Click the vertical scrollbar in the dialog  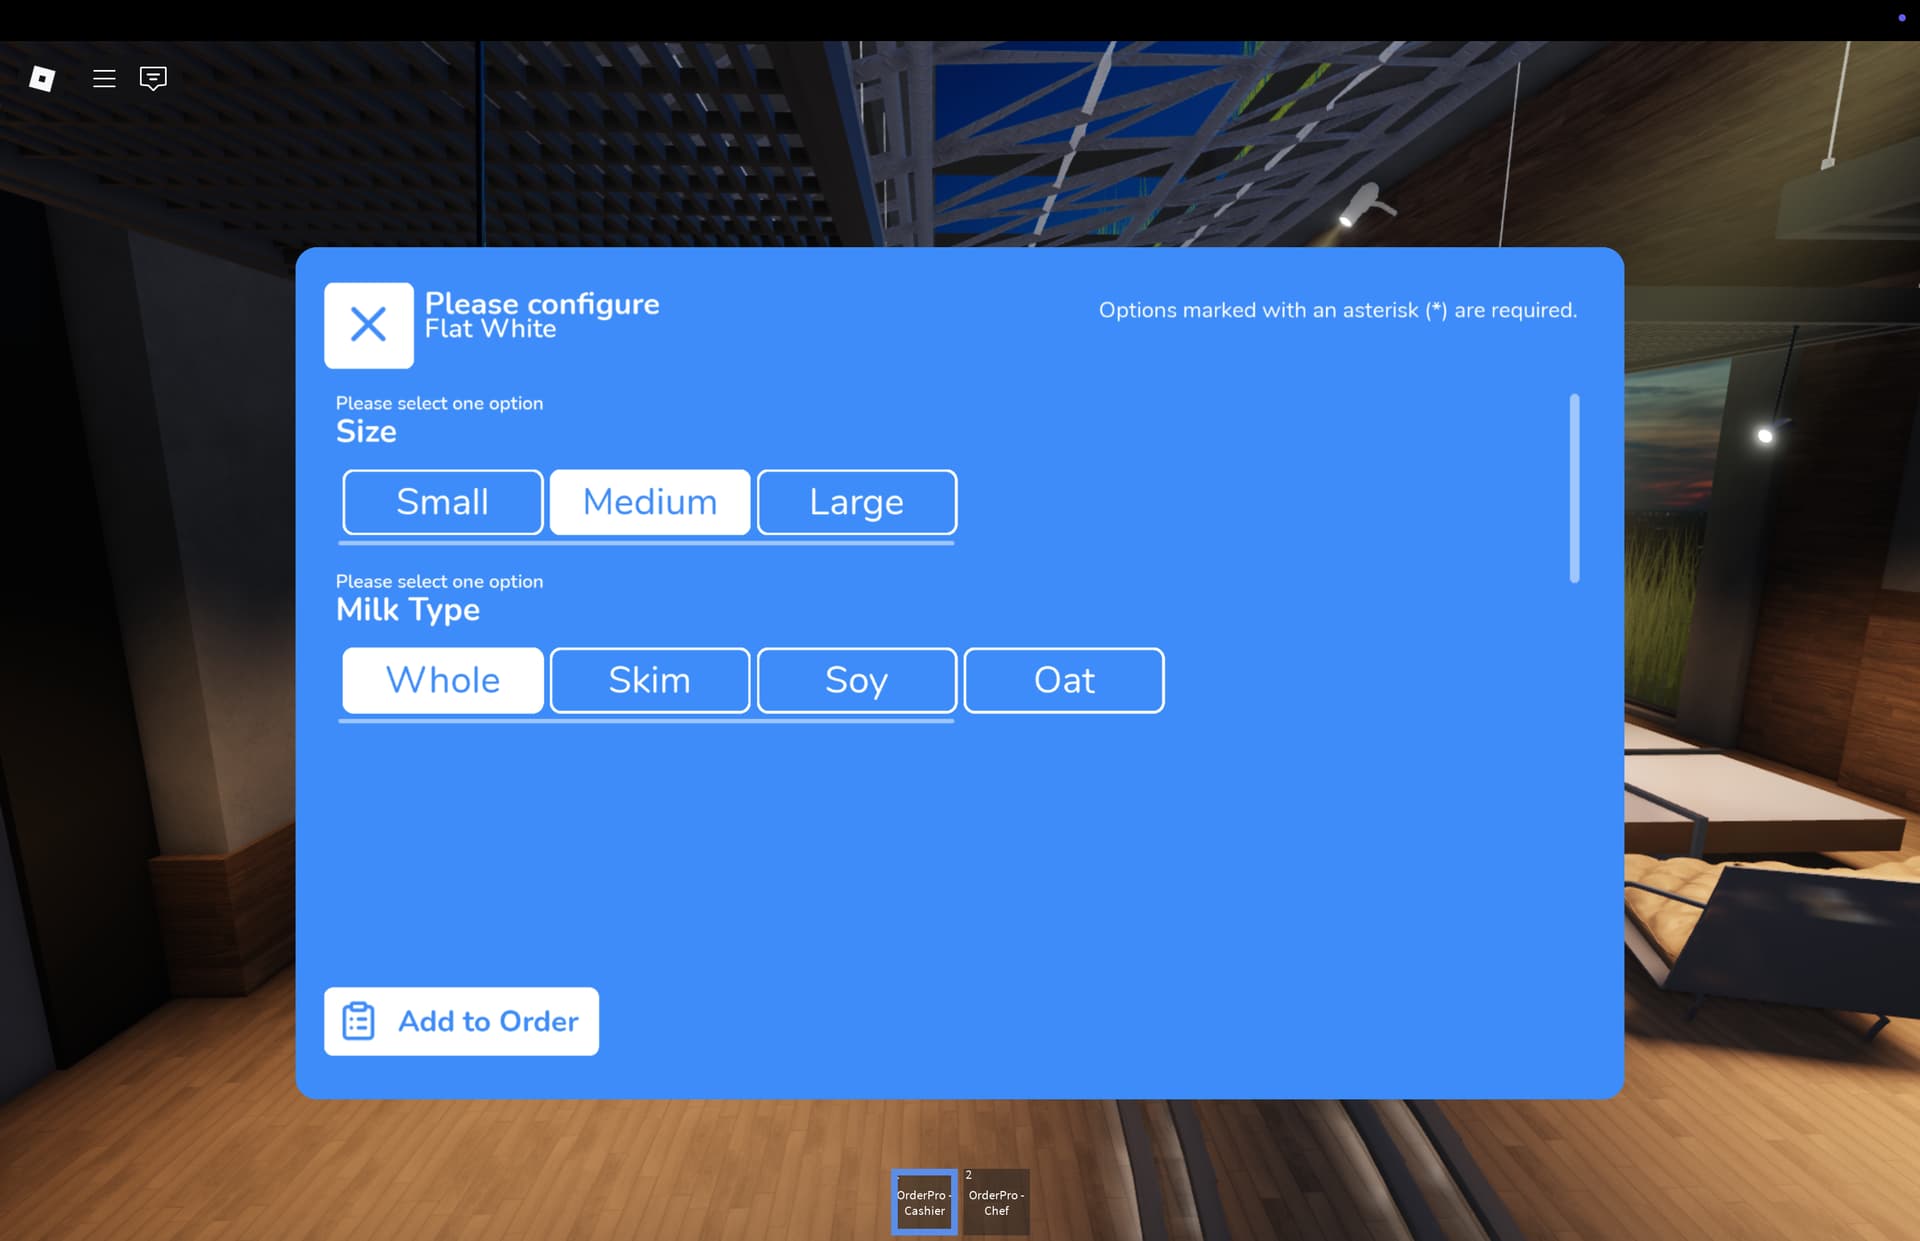pos(1574,488)
